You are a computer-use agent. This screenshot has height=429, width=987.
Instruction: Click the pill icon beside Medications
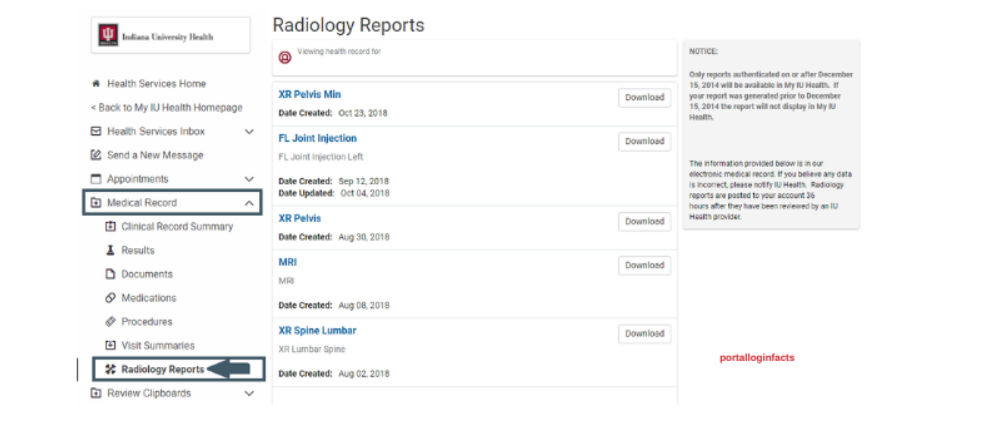(111, 298)
